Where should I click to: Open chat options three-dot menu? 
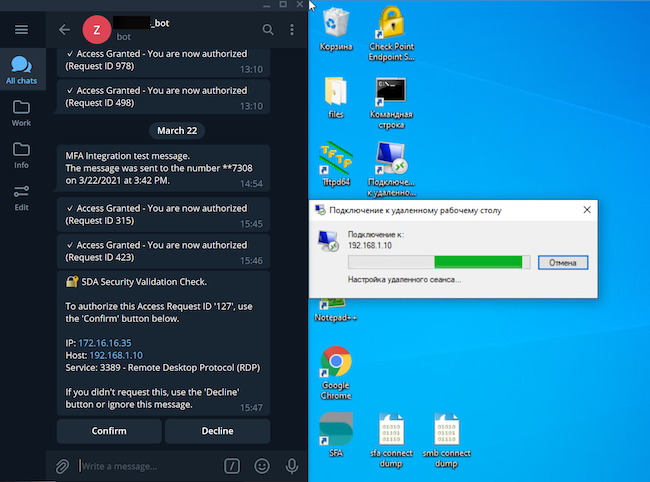pos(292,29)
